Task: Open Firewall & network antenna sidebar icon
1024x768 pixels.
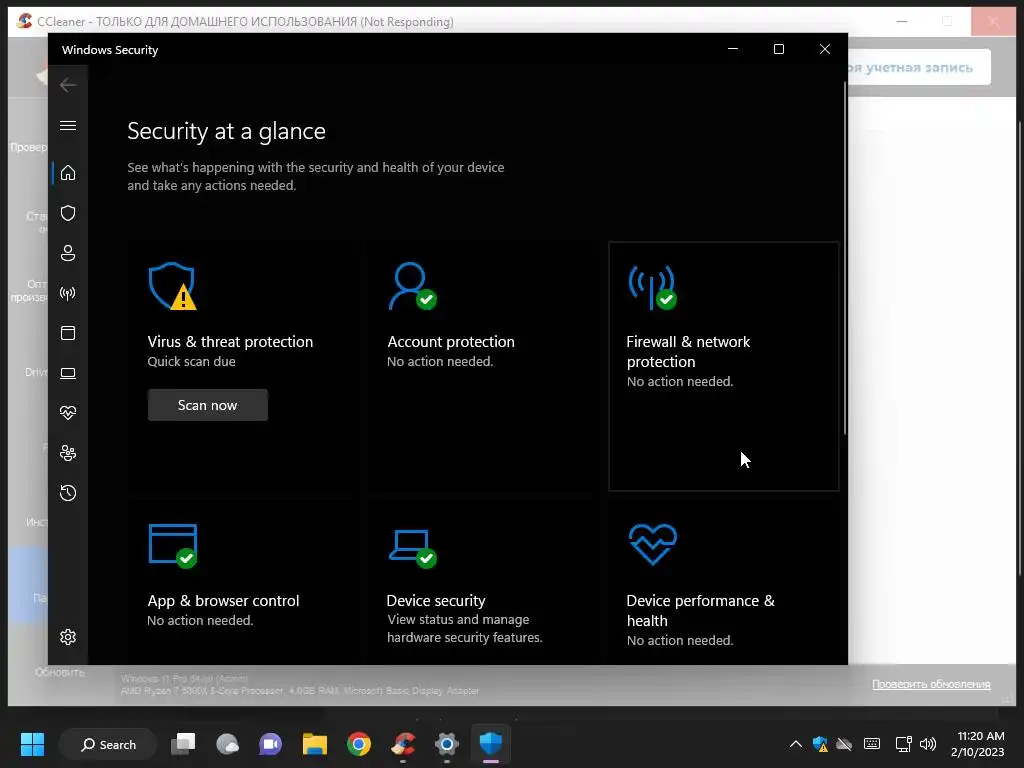Action: [x=68, y=293]
